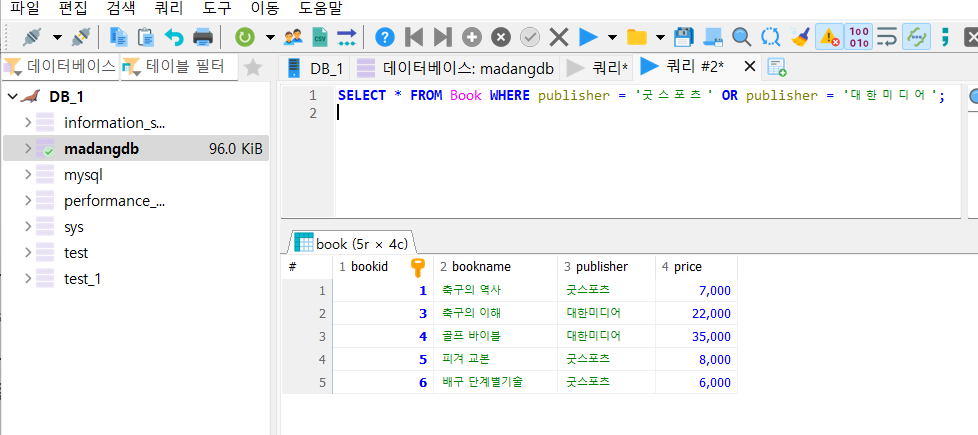Disconnect session using unplugged connector icon

80,37
